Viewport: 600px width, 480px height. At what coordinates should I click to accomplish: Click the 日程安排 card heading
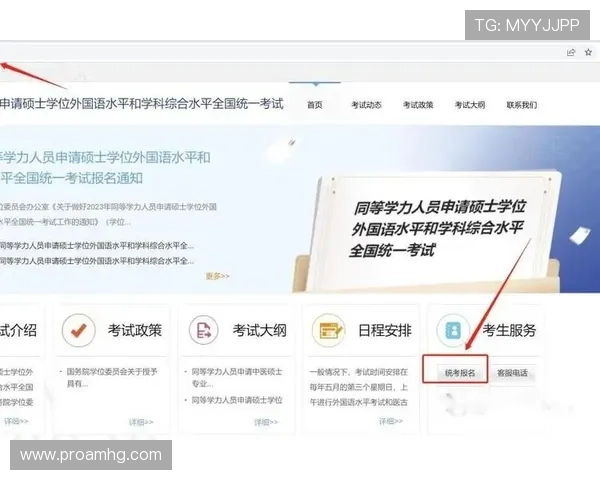pyautogui.click(x=385, y=330)
